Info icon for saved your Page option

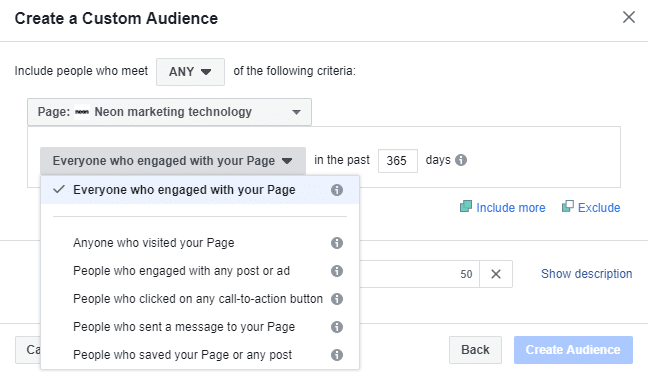tap(337, 355)
